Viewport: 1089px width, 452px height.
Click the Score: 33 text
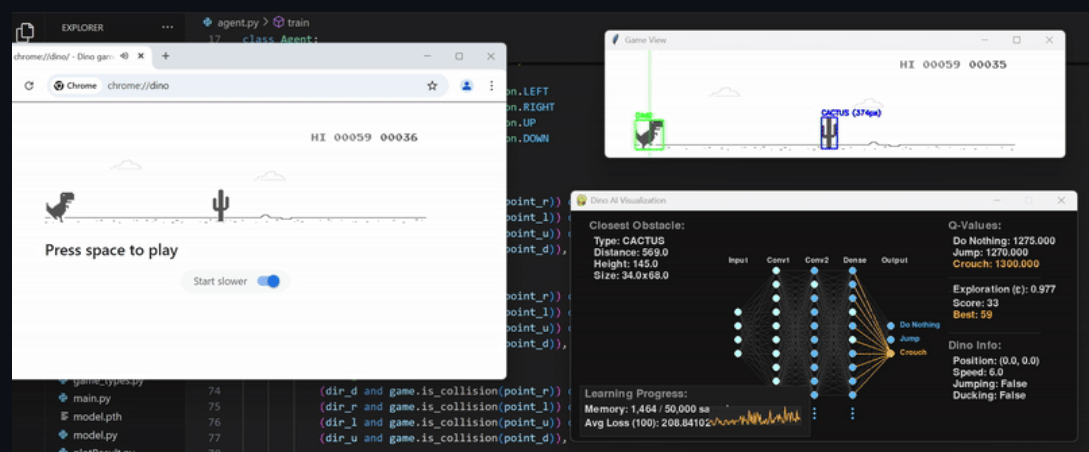click(x=975, y=303)
